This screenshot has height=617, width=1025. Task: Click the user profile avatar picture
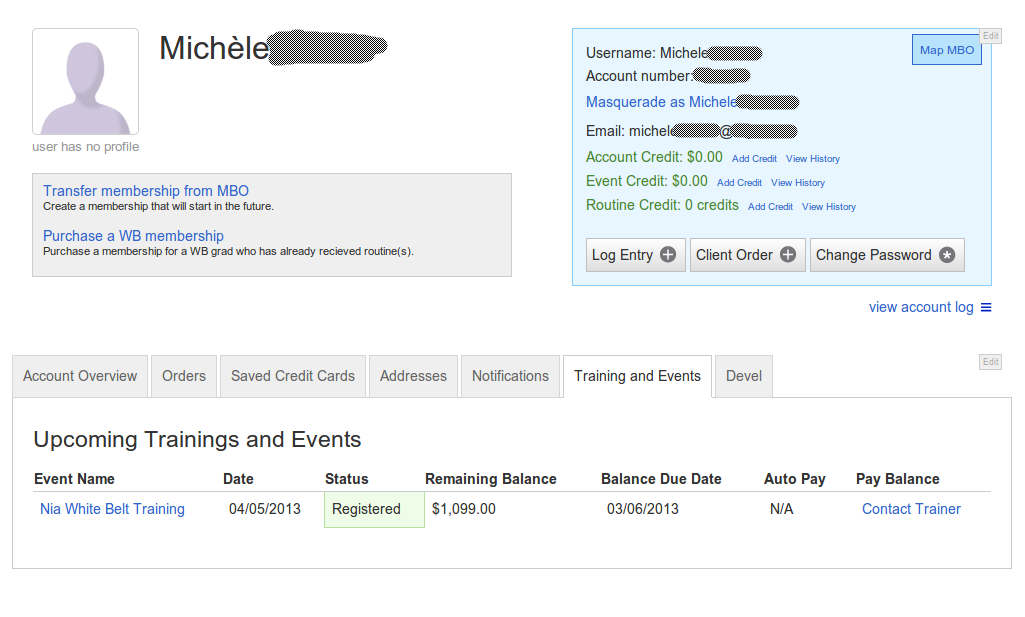coord(86,82)
